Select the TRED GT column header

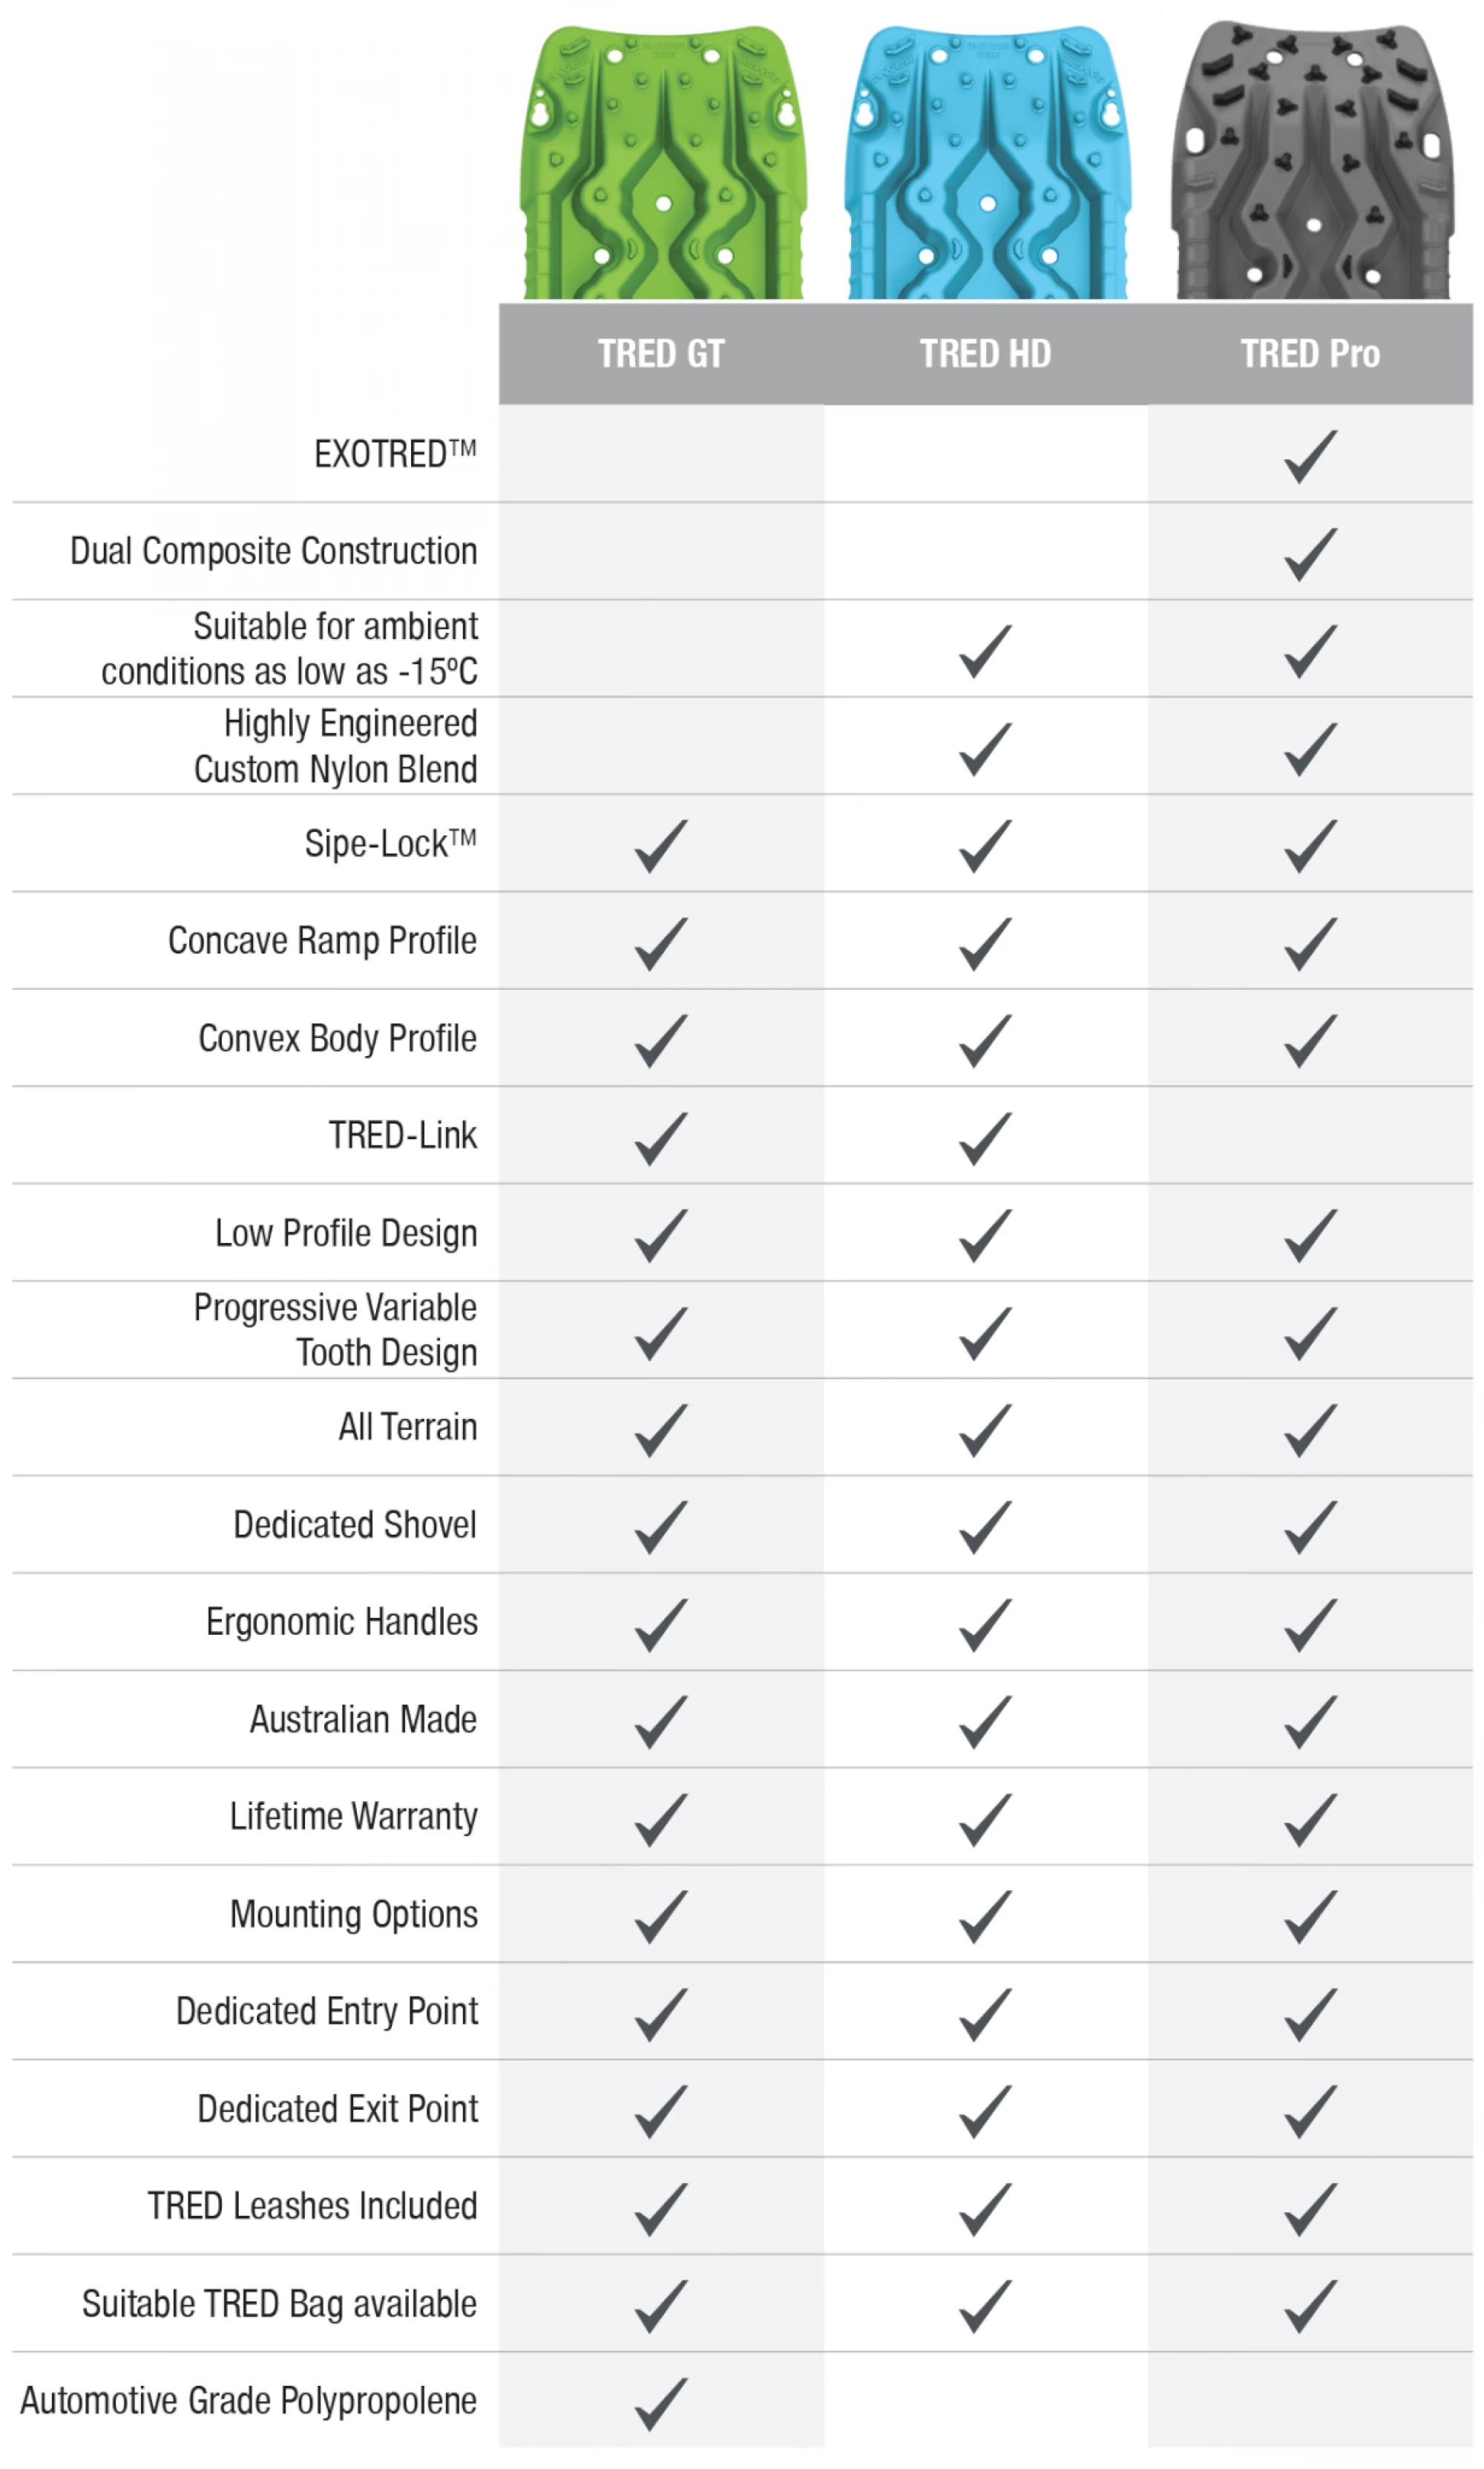point(661,354)
